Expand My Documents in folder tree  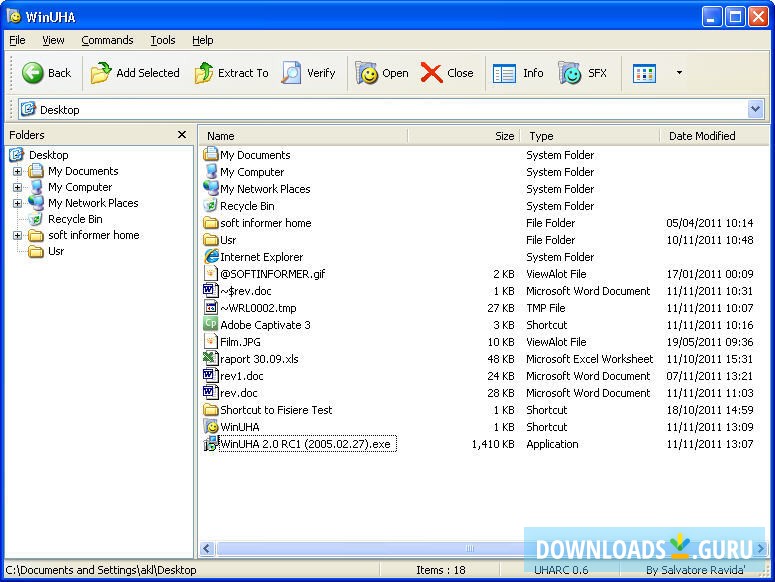17,171
